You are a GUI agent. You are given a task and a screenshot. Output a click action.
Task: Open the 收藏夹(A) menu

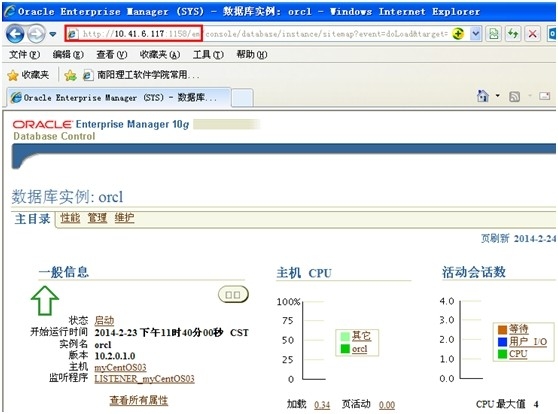coord(160,54)
